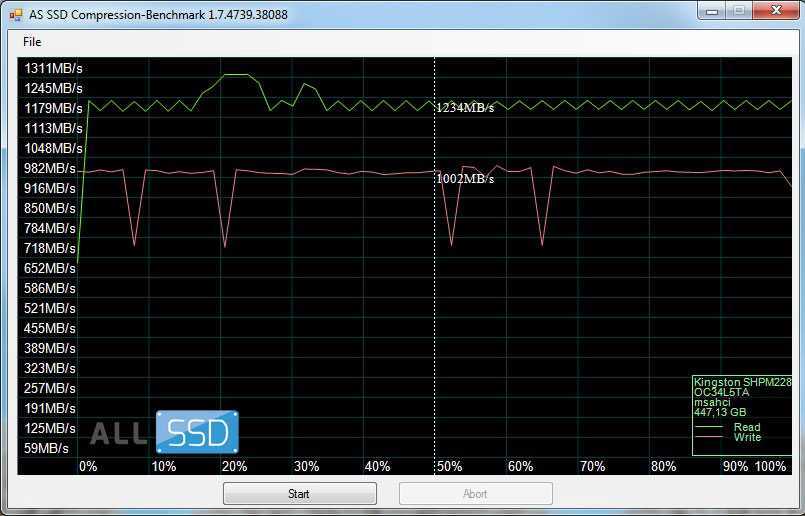Click the ALL SSD logo watermark
Screen dimensions: 805x516
click(x=164, y=432)
